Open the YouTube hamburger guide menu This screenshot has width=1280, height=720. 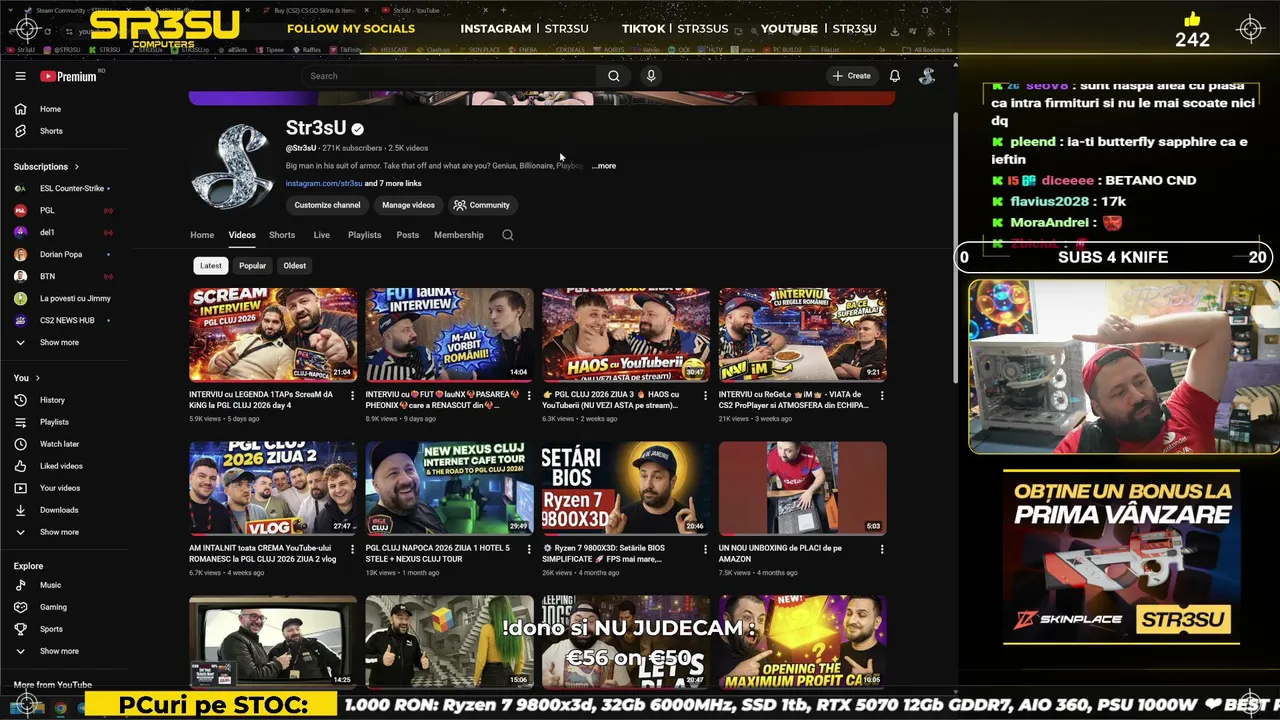[20, 76]
